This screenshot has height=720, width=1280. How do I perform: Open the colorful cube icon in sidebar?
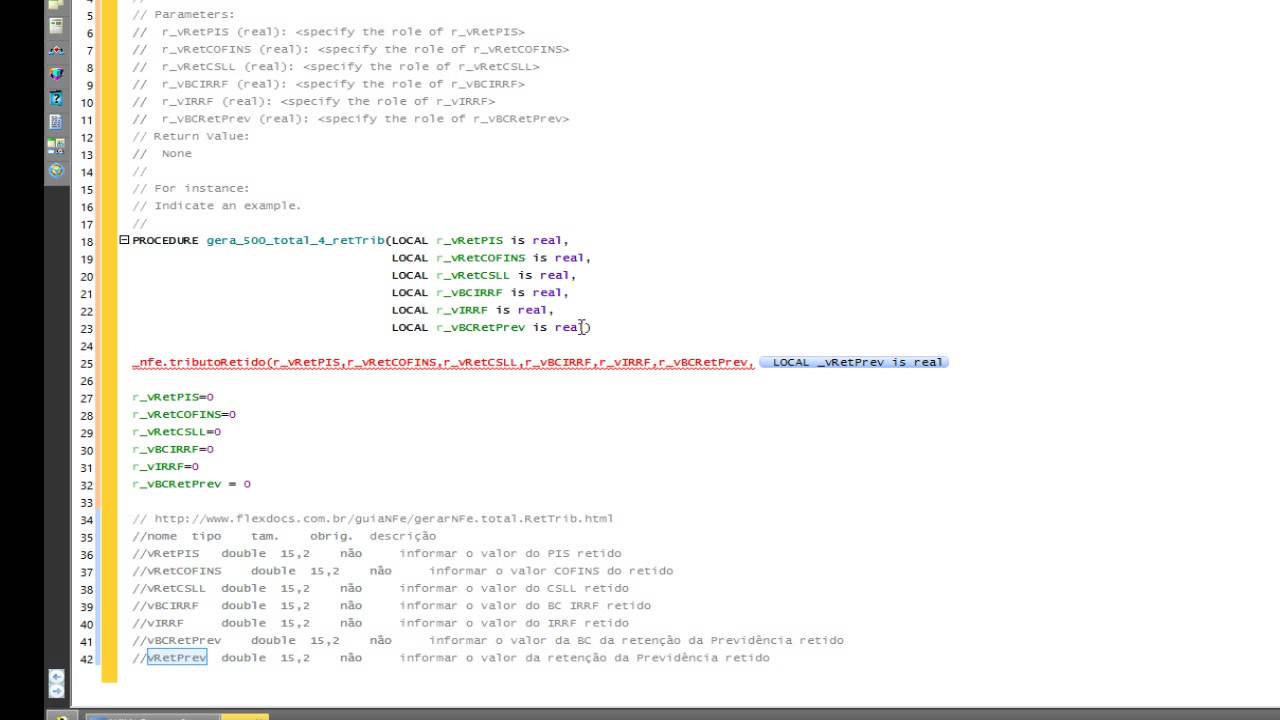click(x=56, y=74)
